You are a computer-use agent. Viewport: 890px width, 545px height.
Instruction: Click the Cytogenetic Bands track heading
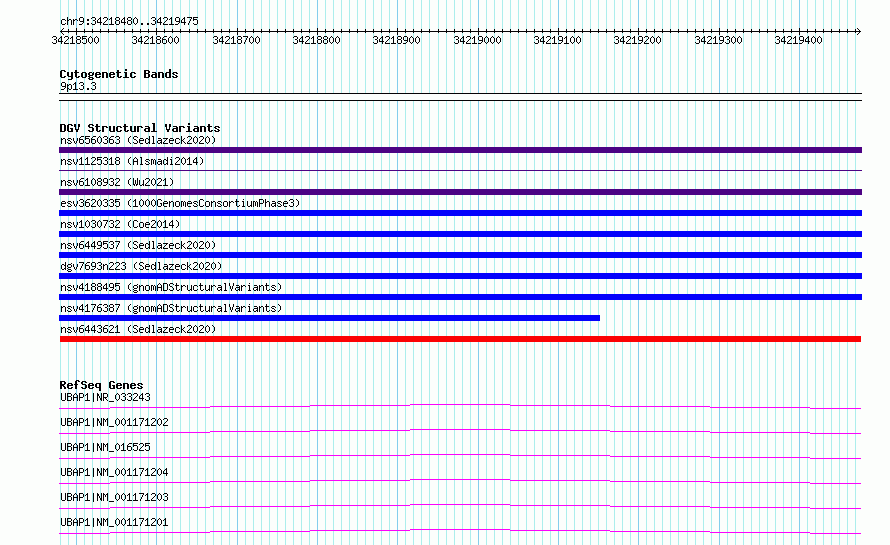[x=119, y=74]
